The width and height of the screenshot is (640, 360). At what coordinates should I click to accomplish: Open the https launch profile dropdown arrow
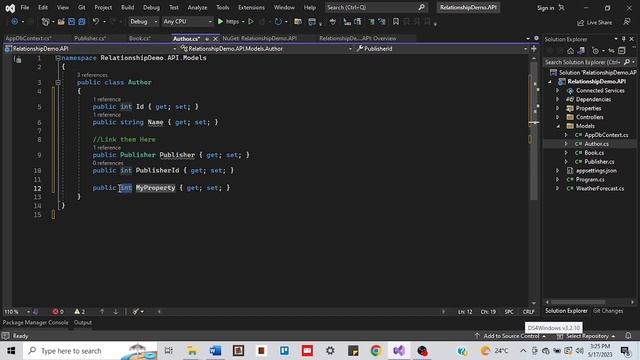(243, 22)
